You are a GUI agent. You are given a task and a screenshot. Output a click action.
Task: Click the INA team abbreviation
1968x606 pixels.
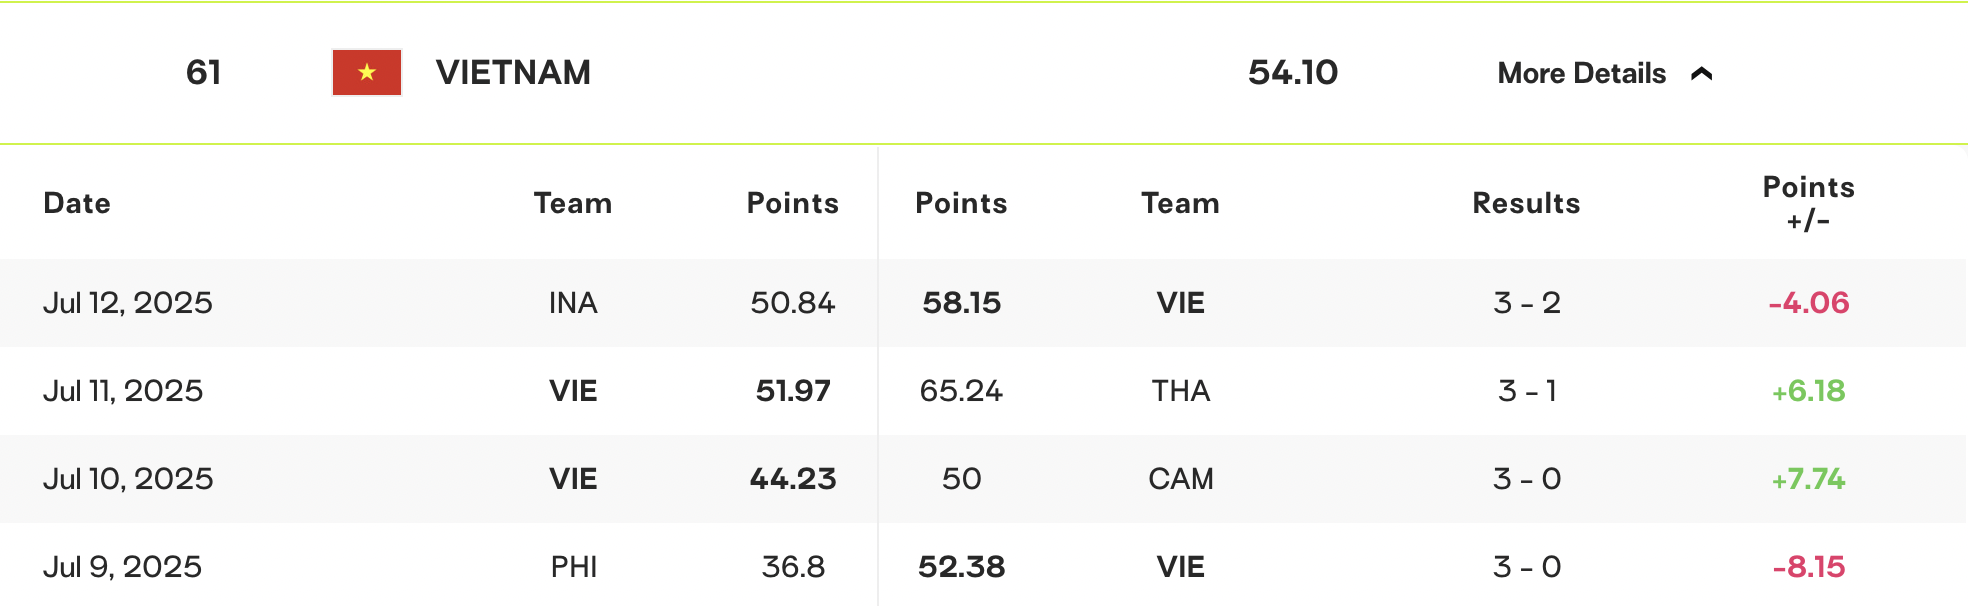tap(573, 303)
